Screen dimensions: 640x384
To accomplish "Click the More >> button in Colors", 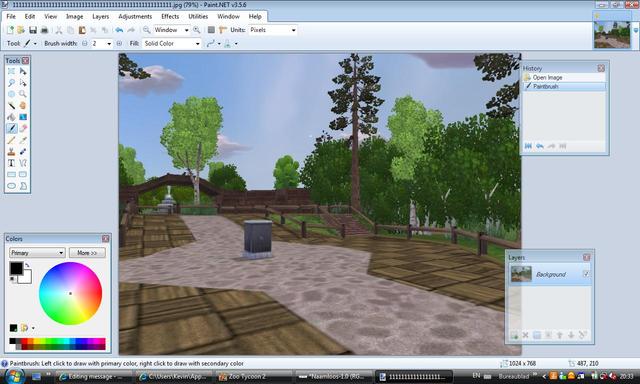I will click(x=87, y=253).
